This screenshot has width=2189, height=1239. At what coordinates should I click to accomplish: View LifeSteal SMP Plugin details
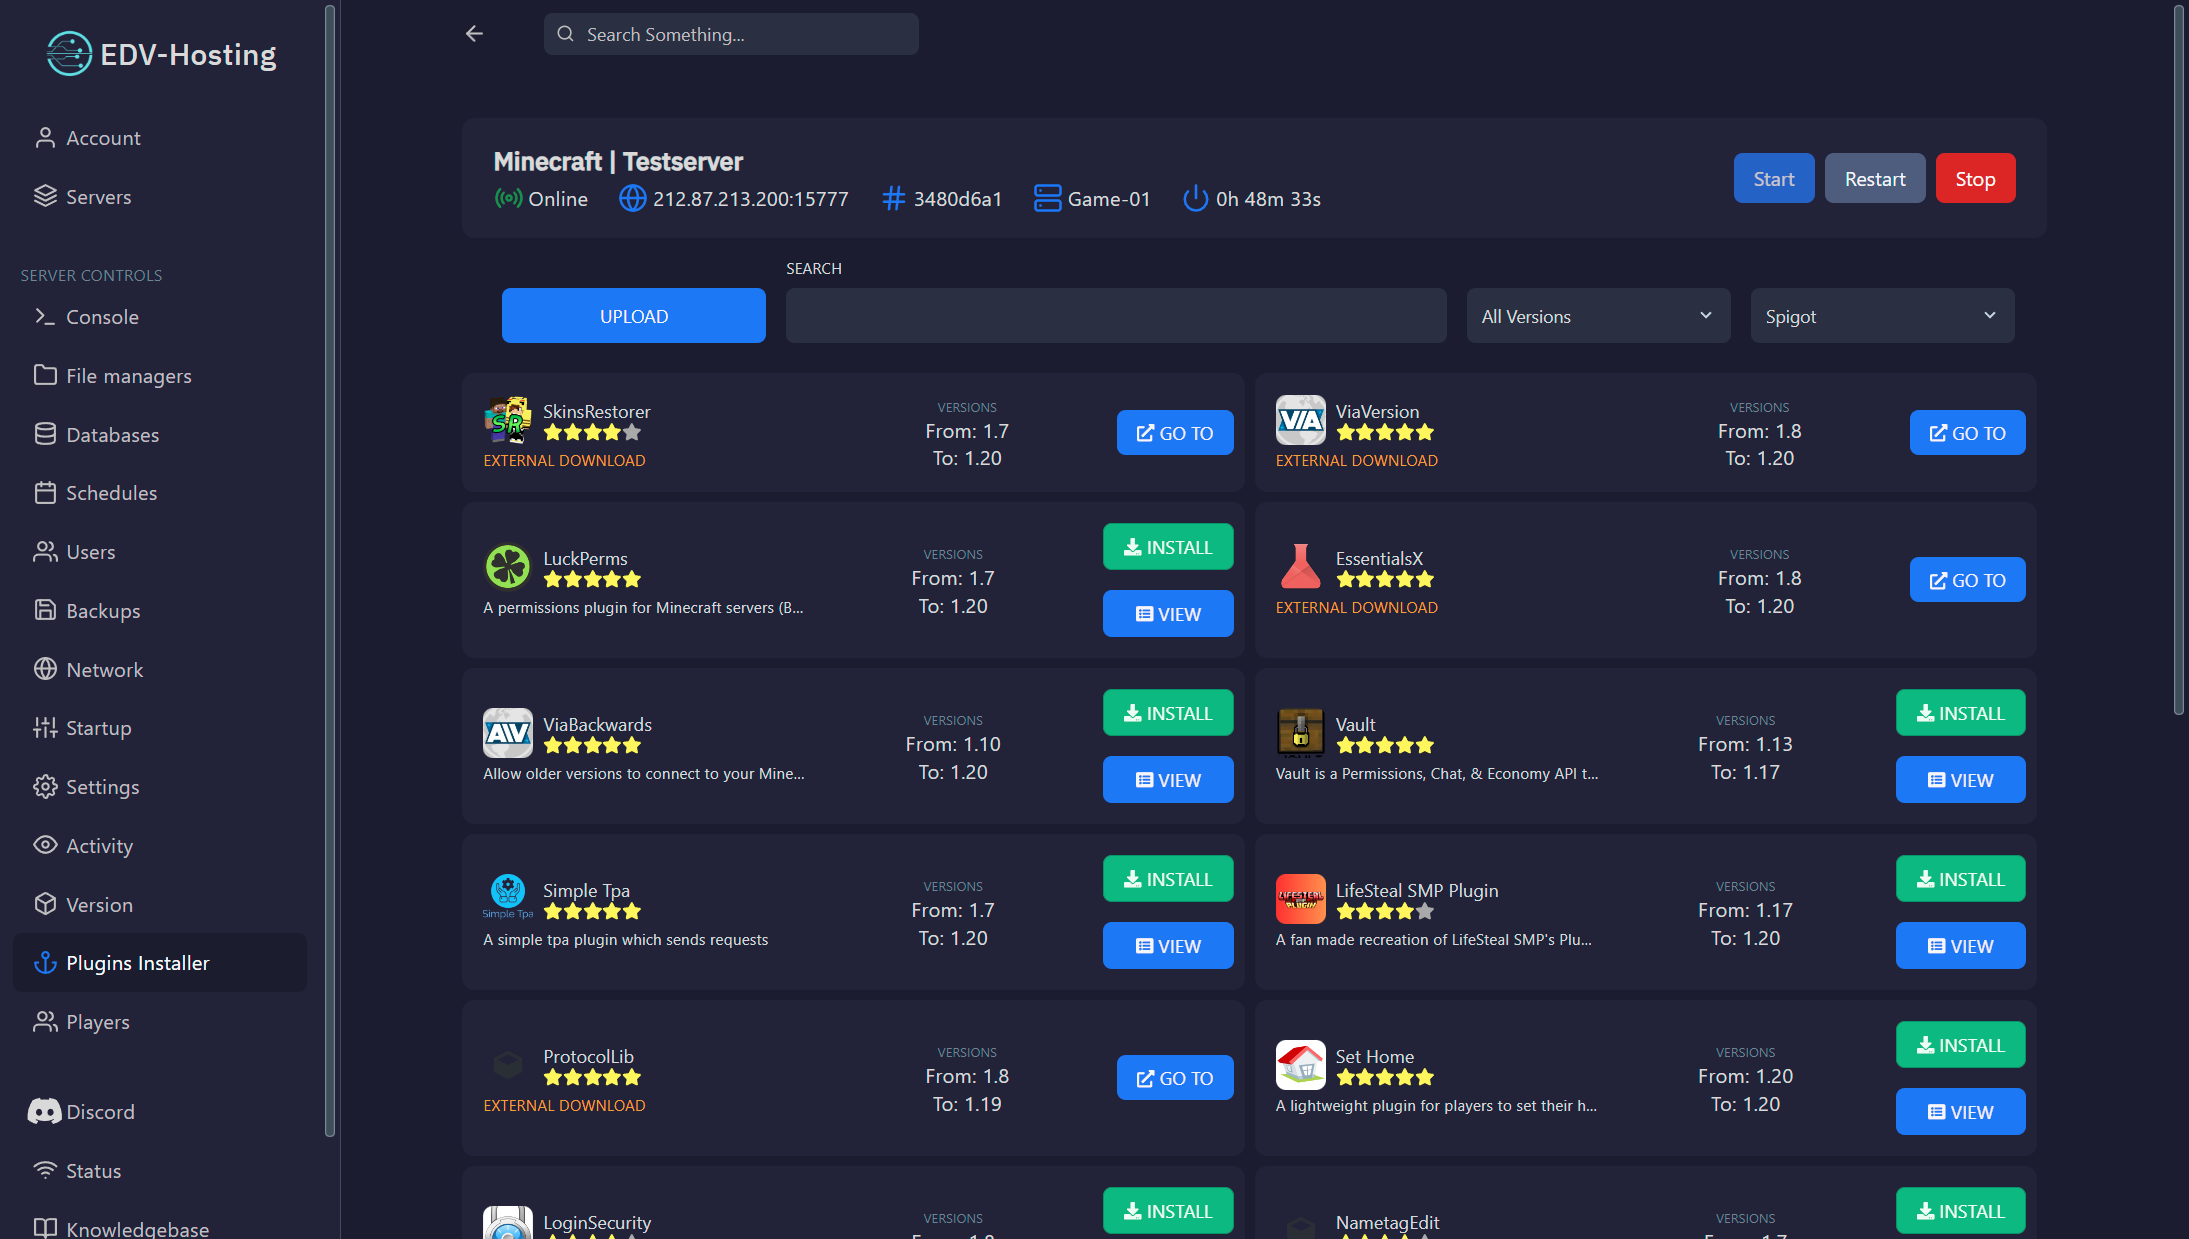click(1960, 946)
